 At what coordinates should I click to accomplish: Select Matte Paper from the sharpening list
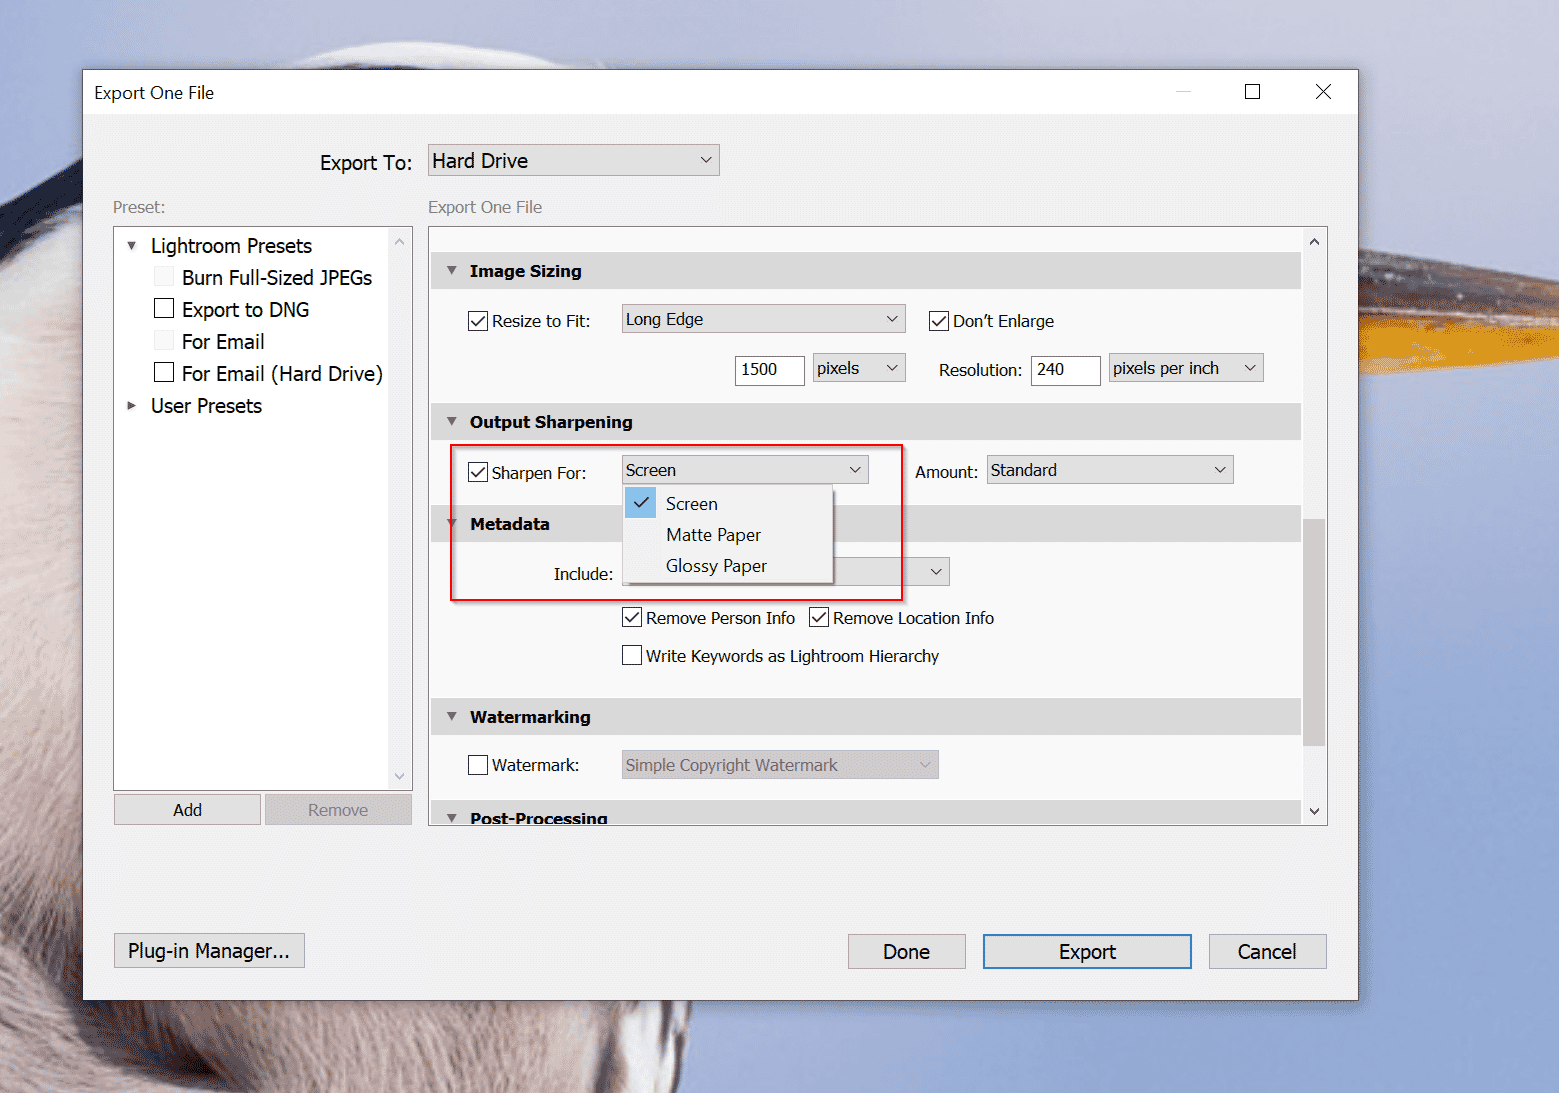click(713, 534)
